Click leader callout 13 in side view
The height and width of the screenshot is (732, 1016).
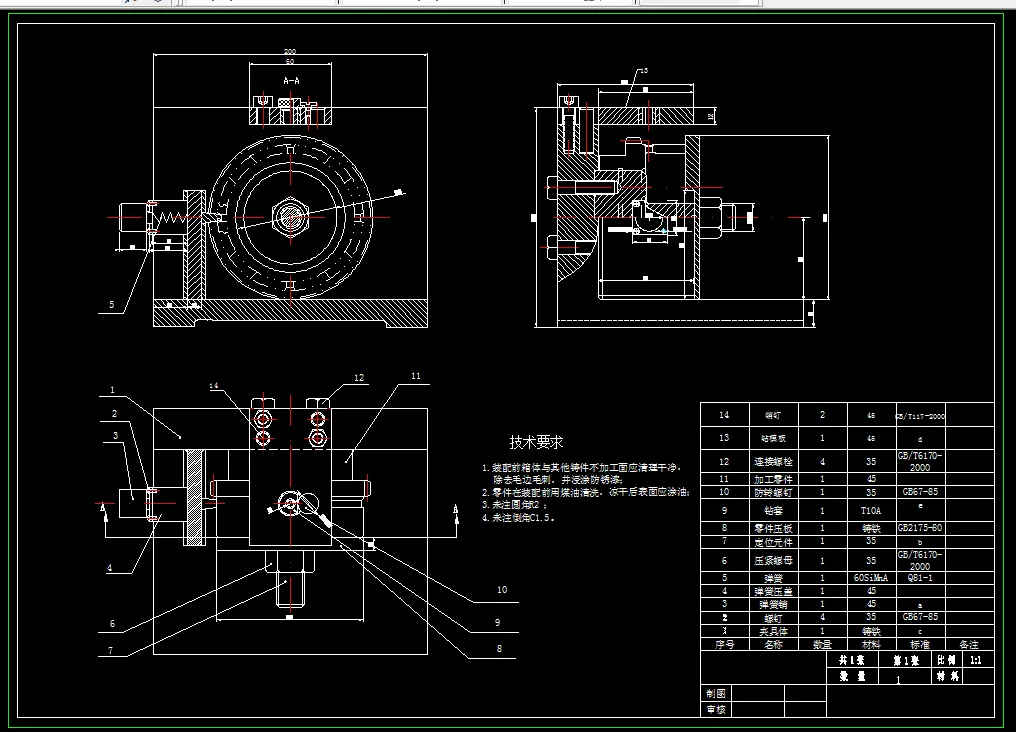(x=643, y=71)
